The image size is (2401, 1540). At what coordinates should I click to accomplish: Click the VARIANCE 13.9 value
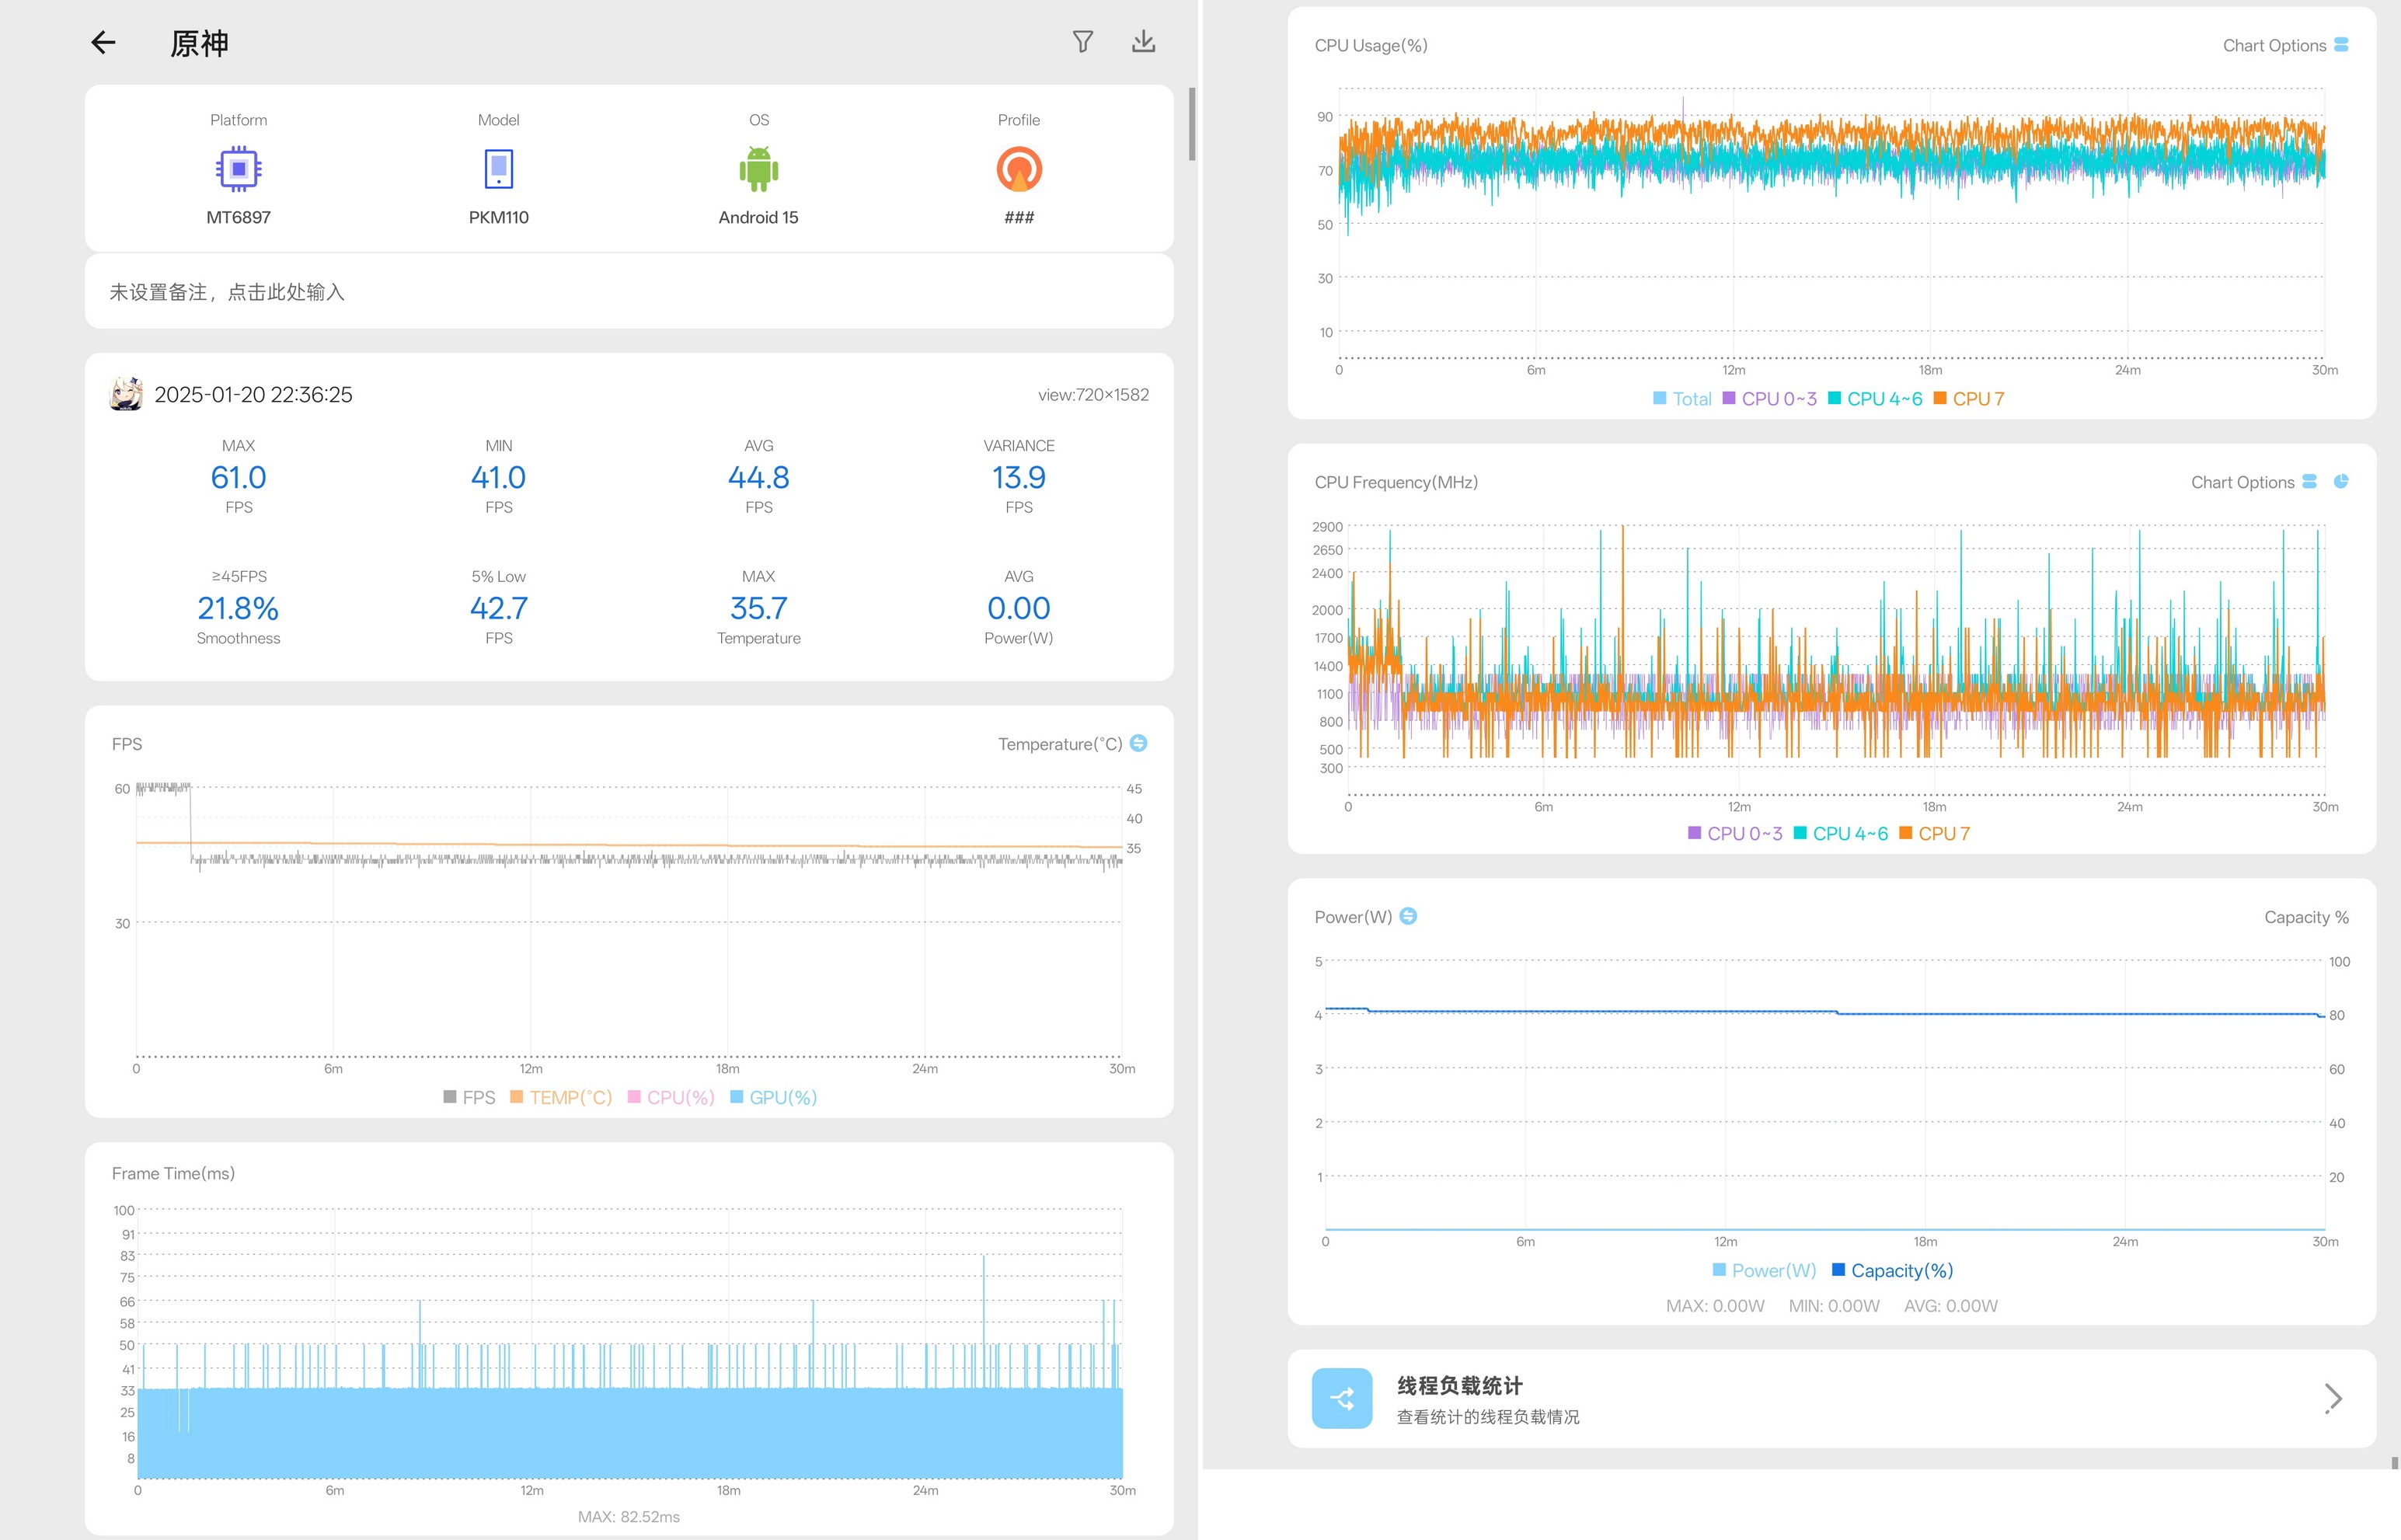point(1019,477)
